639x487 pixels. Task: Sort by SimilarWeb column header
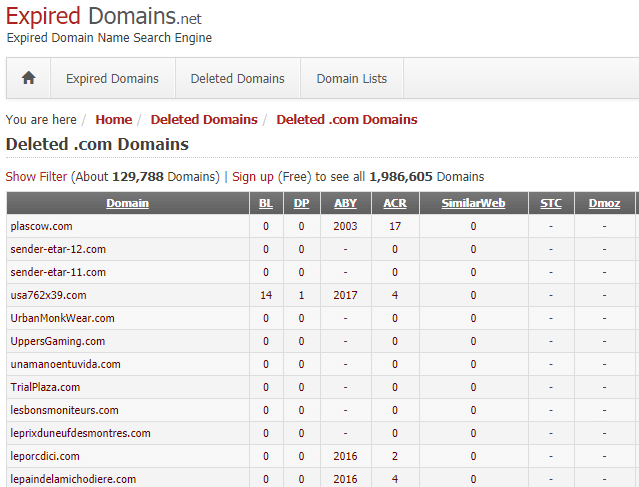[x=473, y=203]
